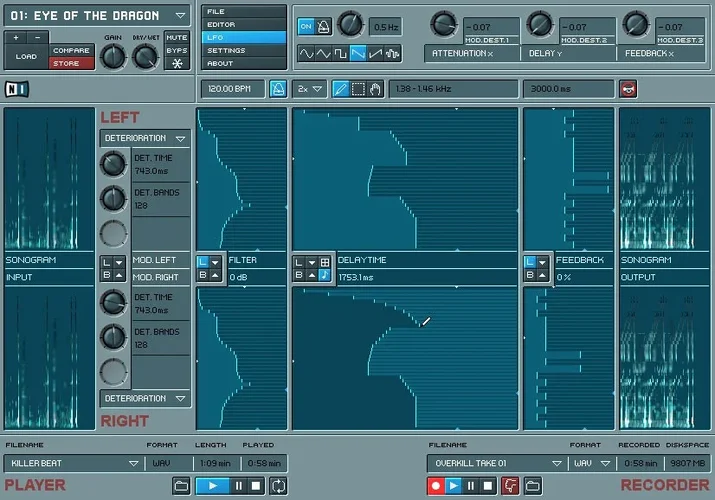Click the Feedback down arrow button
This screenshot has height=500, width=715.
[x=542, y=262]
